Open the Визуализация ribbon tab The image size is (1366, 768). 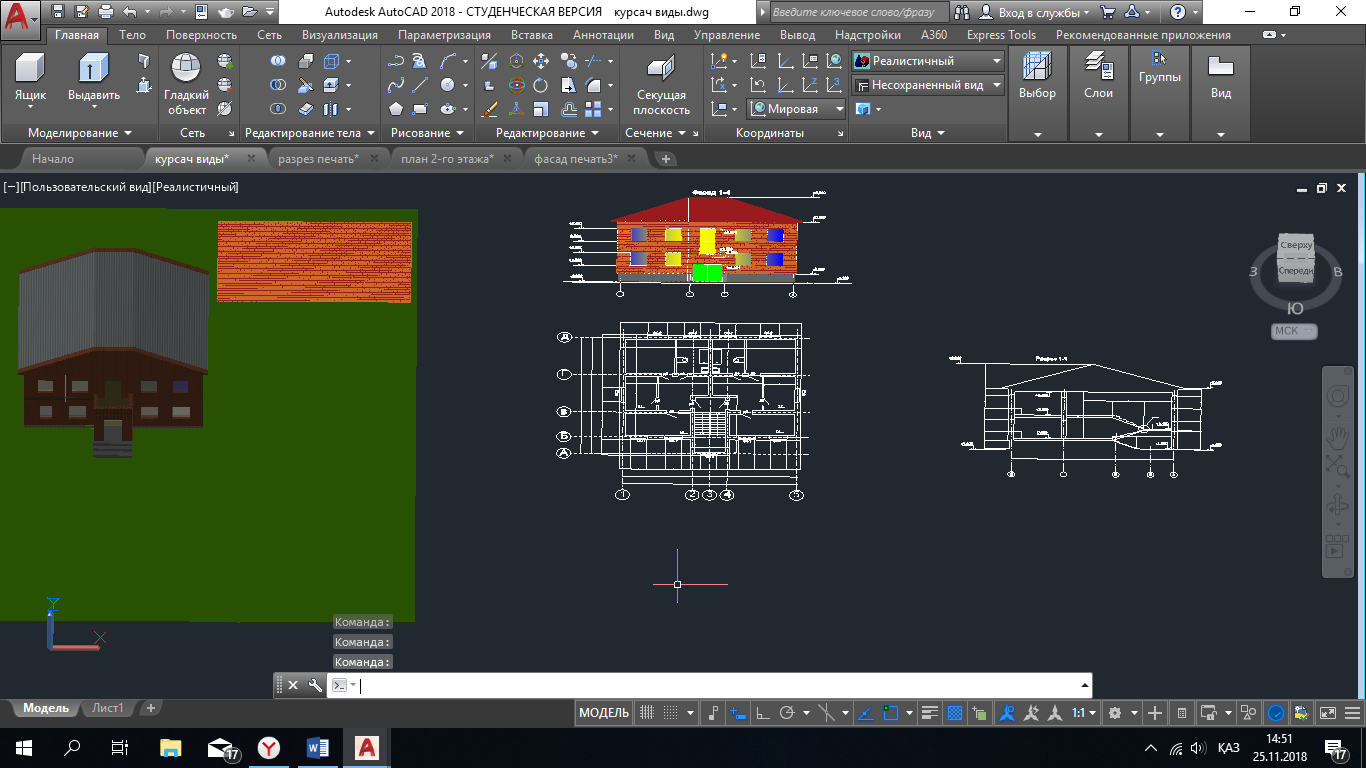(x=340, y=35)
